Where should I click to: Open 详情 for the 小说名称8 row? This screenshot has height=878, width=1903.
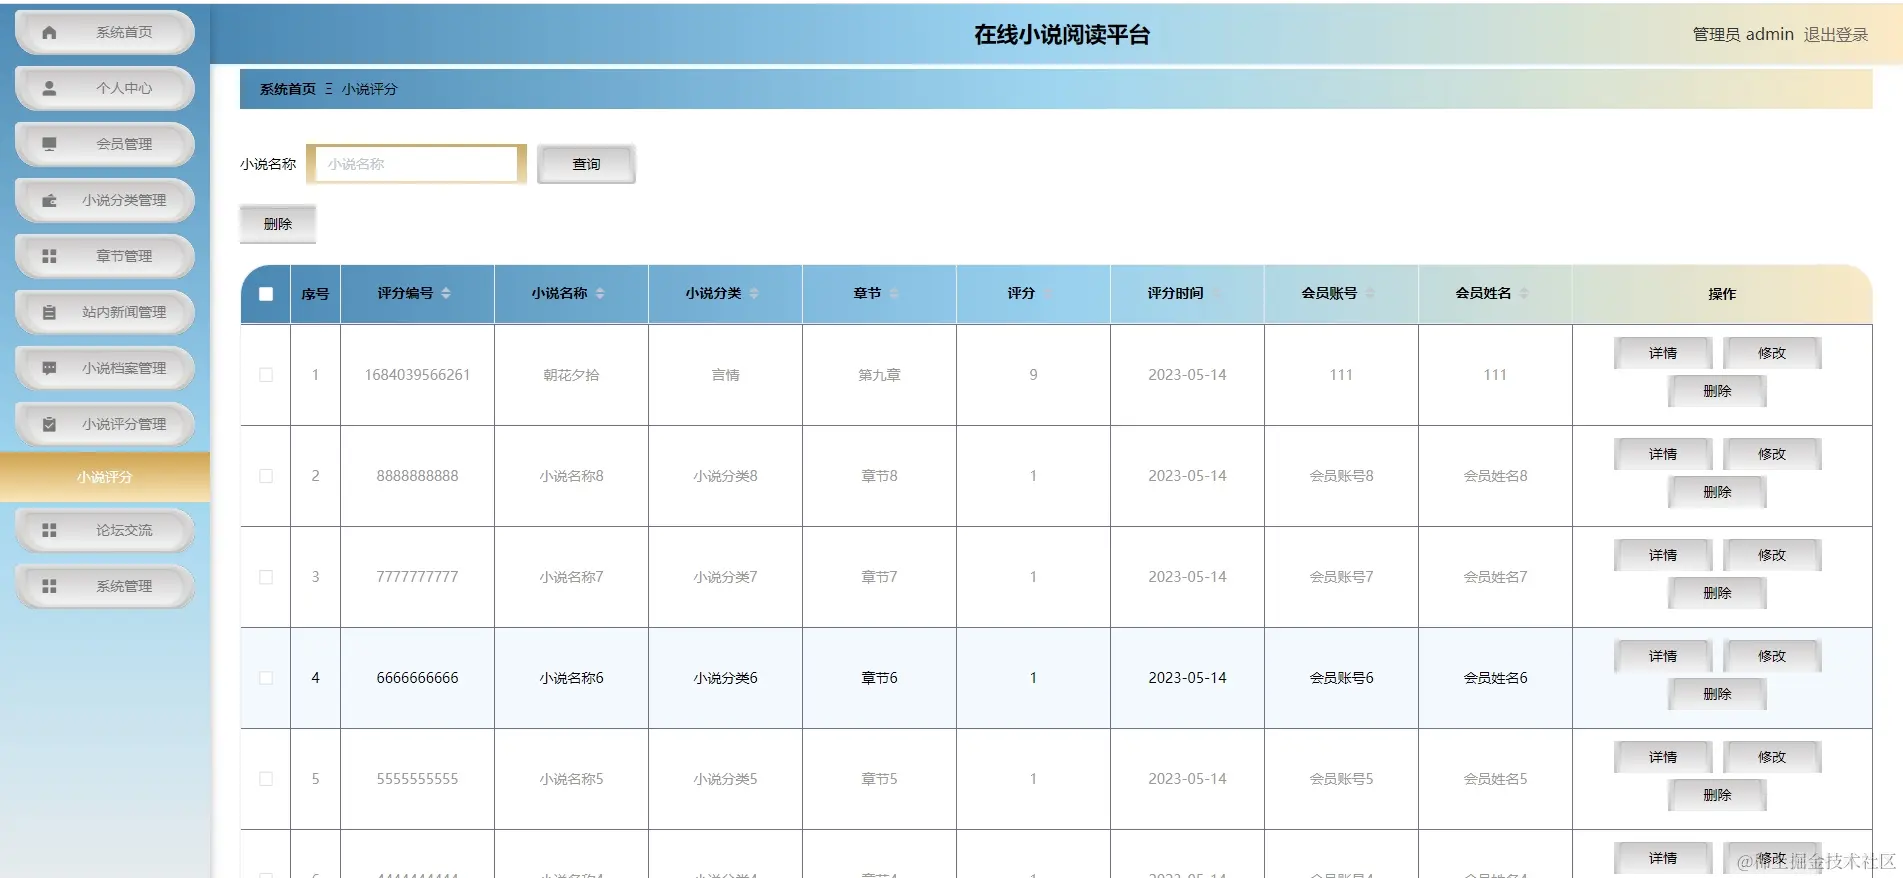(1663, 454)
